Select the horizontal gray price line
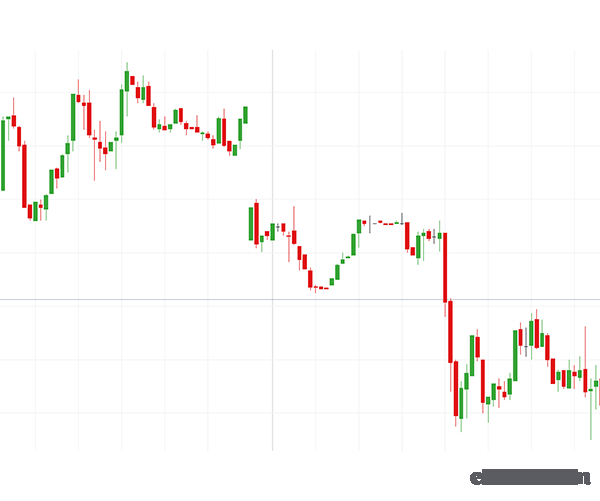This screenshot has height=501, width=600. tap(300, 299)
